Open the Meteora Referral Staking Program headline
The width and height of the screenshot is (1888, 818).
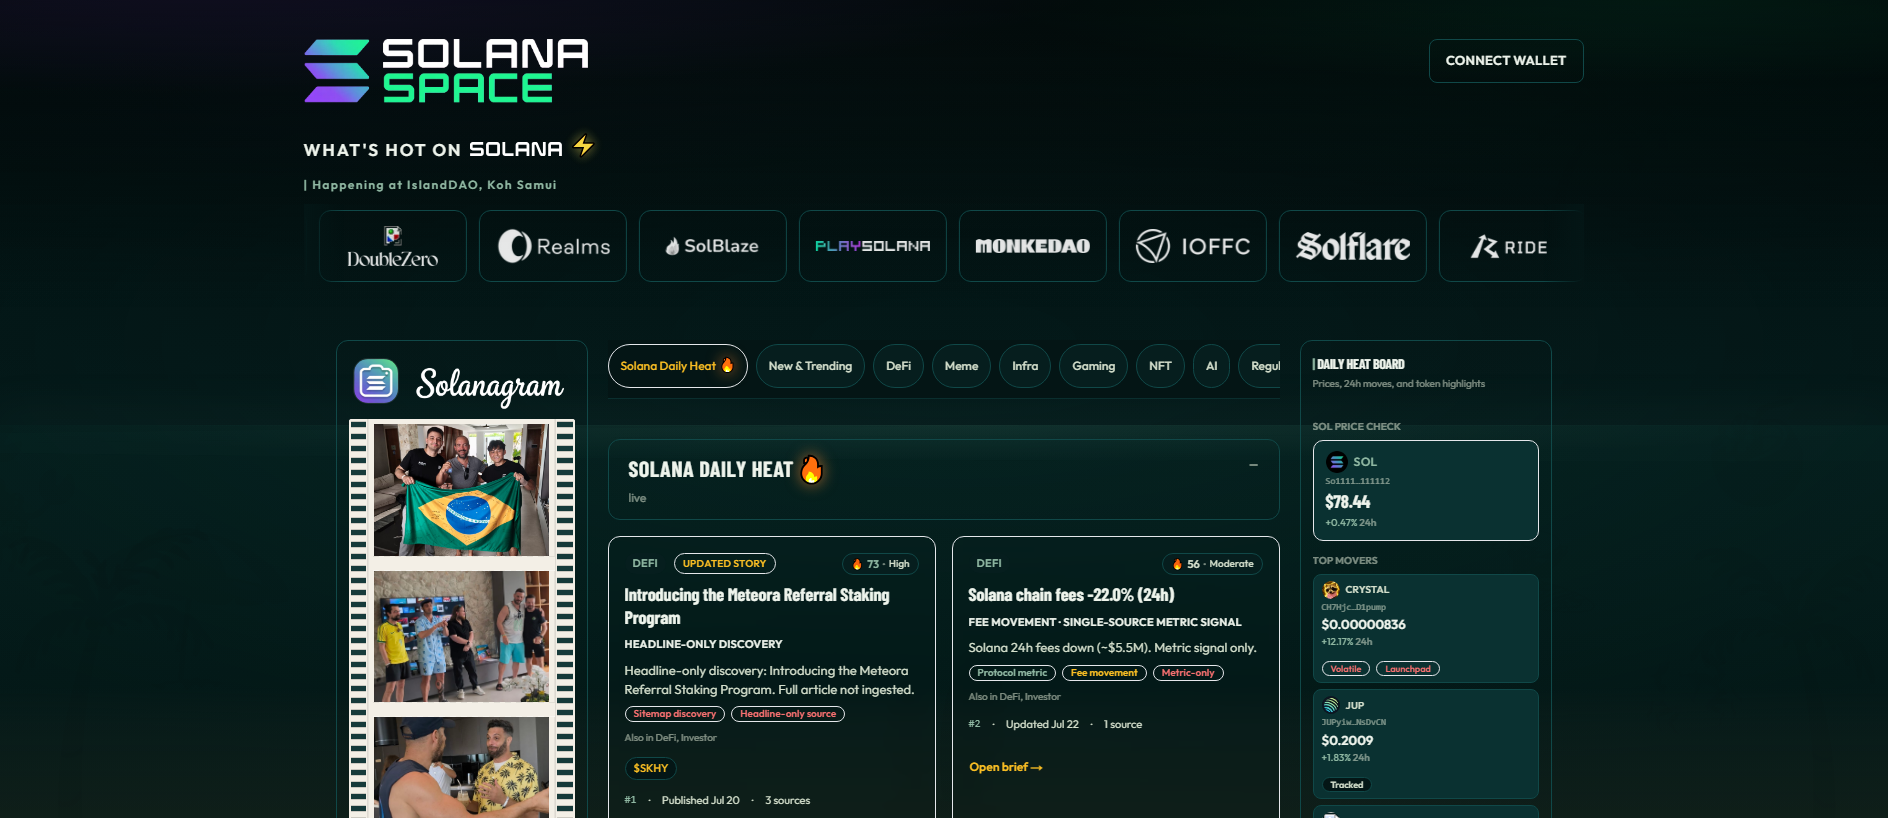click(757, 606)
